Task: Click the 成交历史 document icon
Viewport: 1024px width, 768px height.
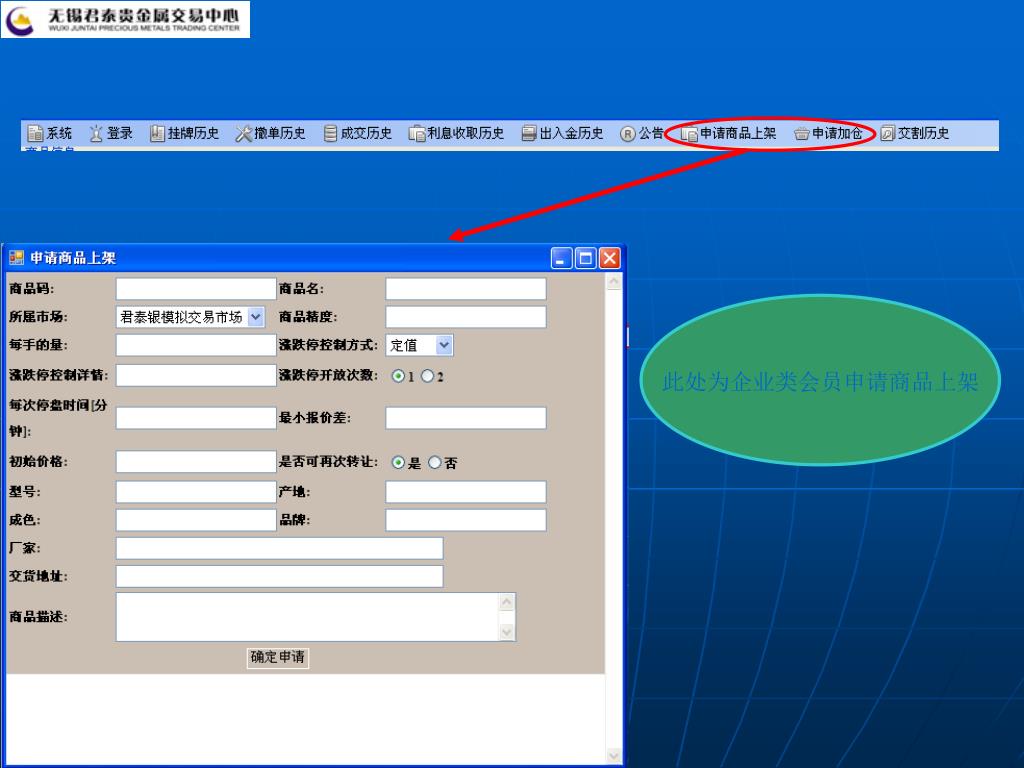Action: 330,133
